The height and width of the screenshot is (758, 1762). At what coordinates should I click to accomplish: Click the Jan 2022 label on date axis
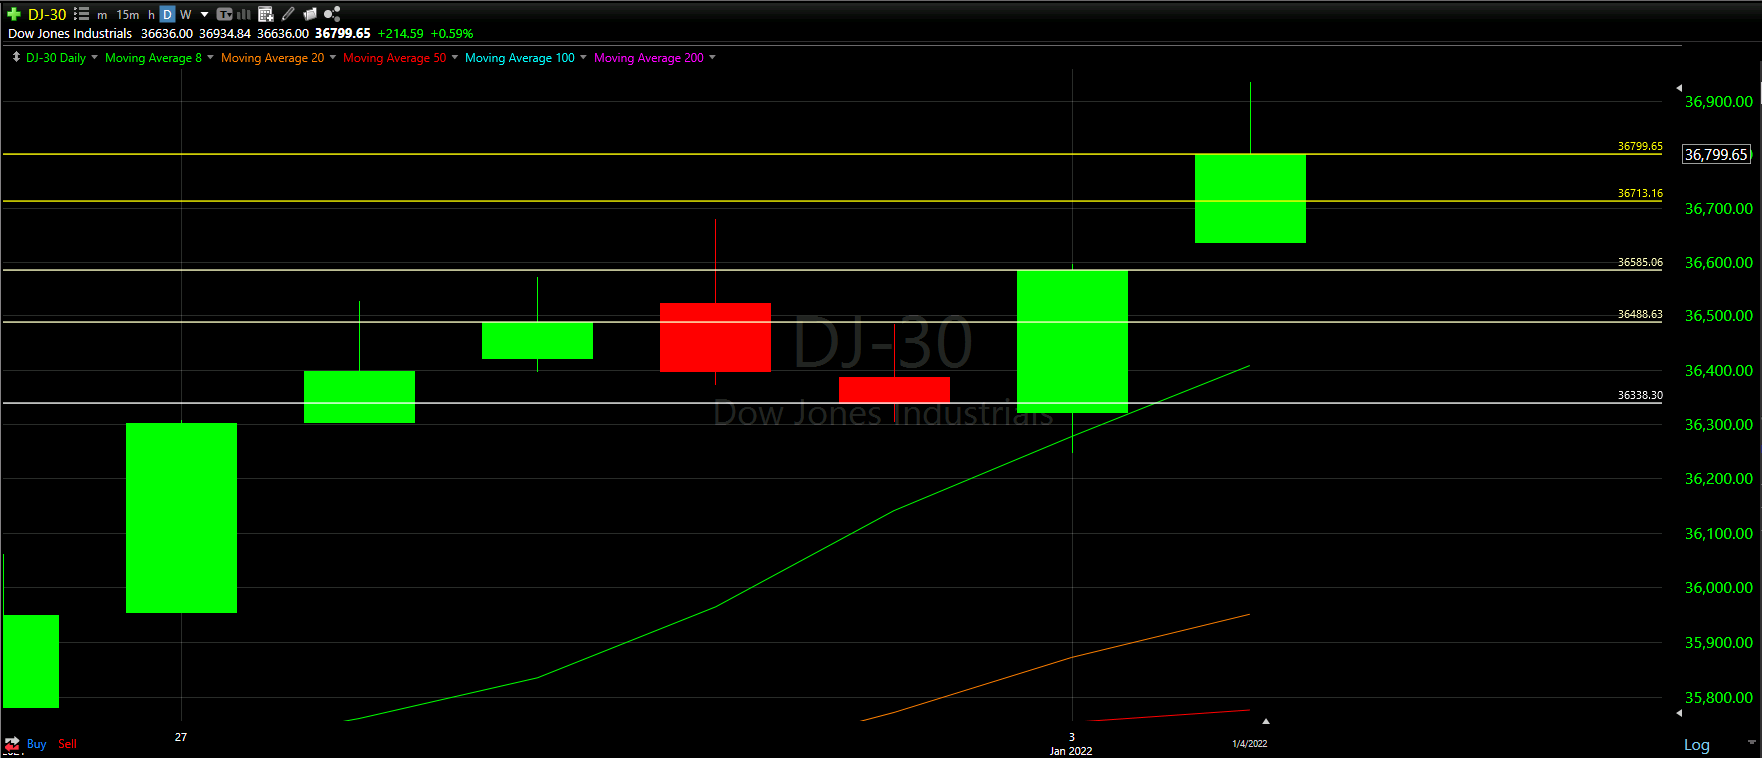click(1071, 751)
